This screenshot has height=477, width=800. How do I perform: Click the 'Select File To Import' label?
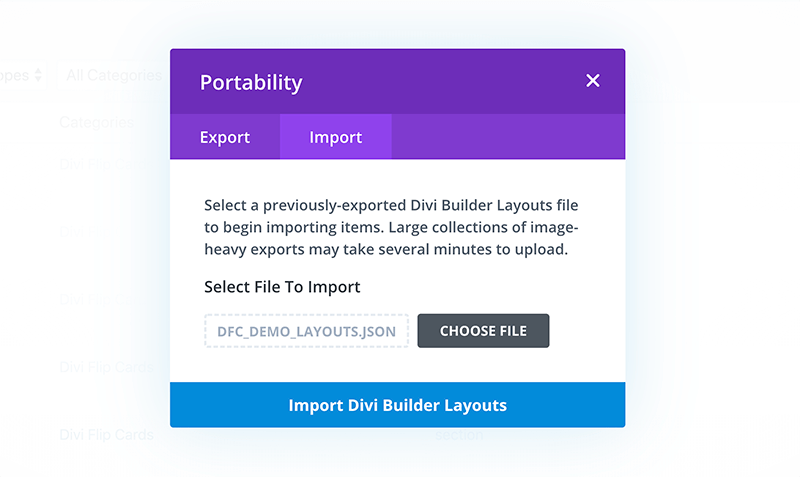[282, 287]
